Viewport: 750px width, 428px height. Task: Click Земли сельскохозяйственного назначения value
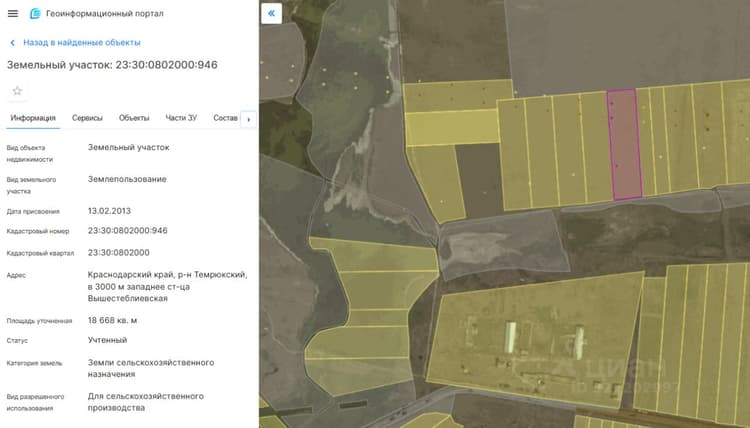click(x=151, y=368)
